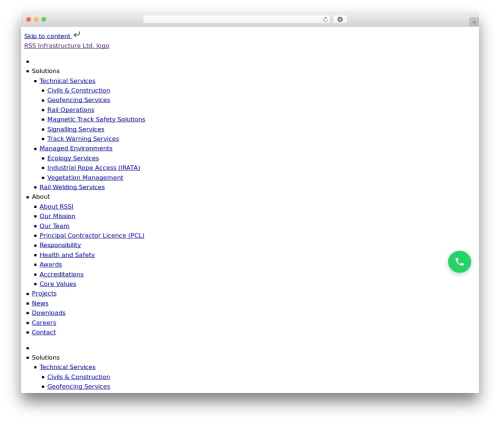Open the Careers menu link

pyautogui.click(x=44, y=322)
